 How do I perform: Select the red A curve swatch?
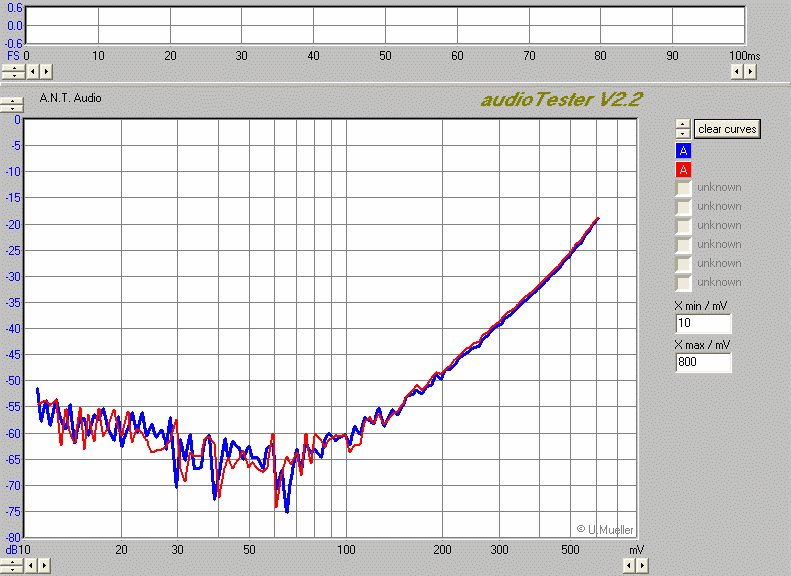(683, 170)
